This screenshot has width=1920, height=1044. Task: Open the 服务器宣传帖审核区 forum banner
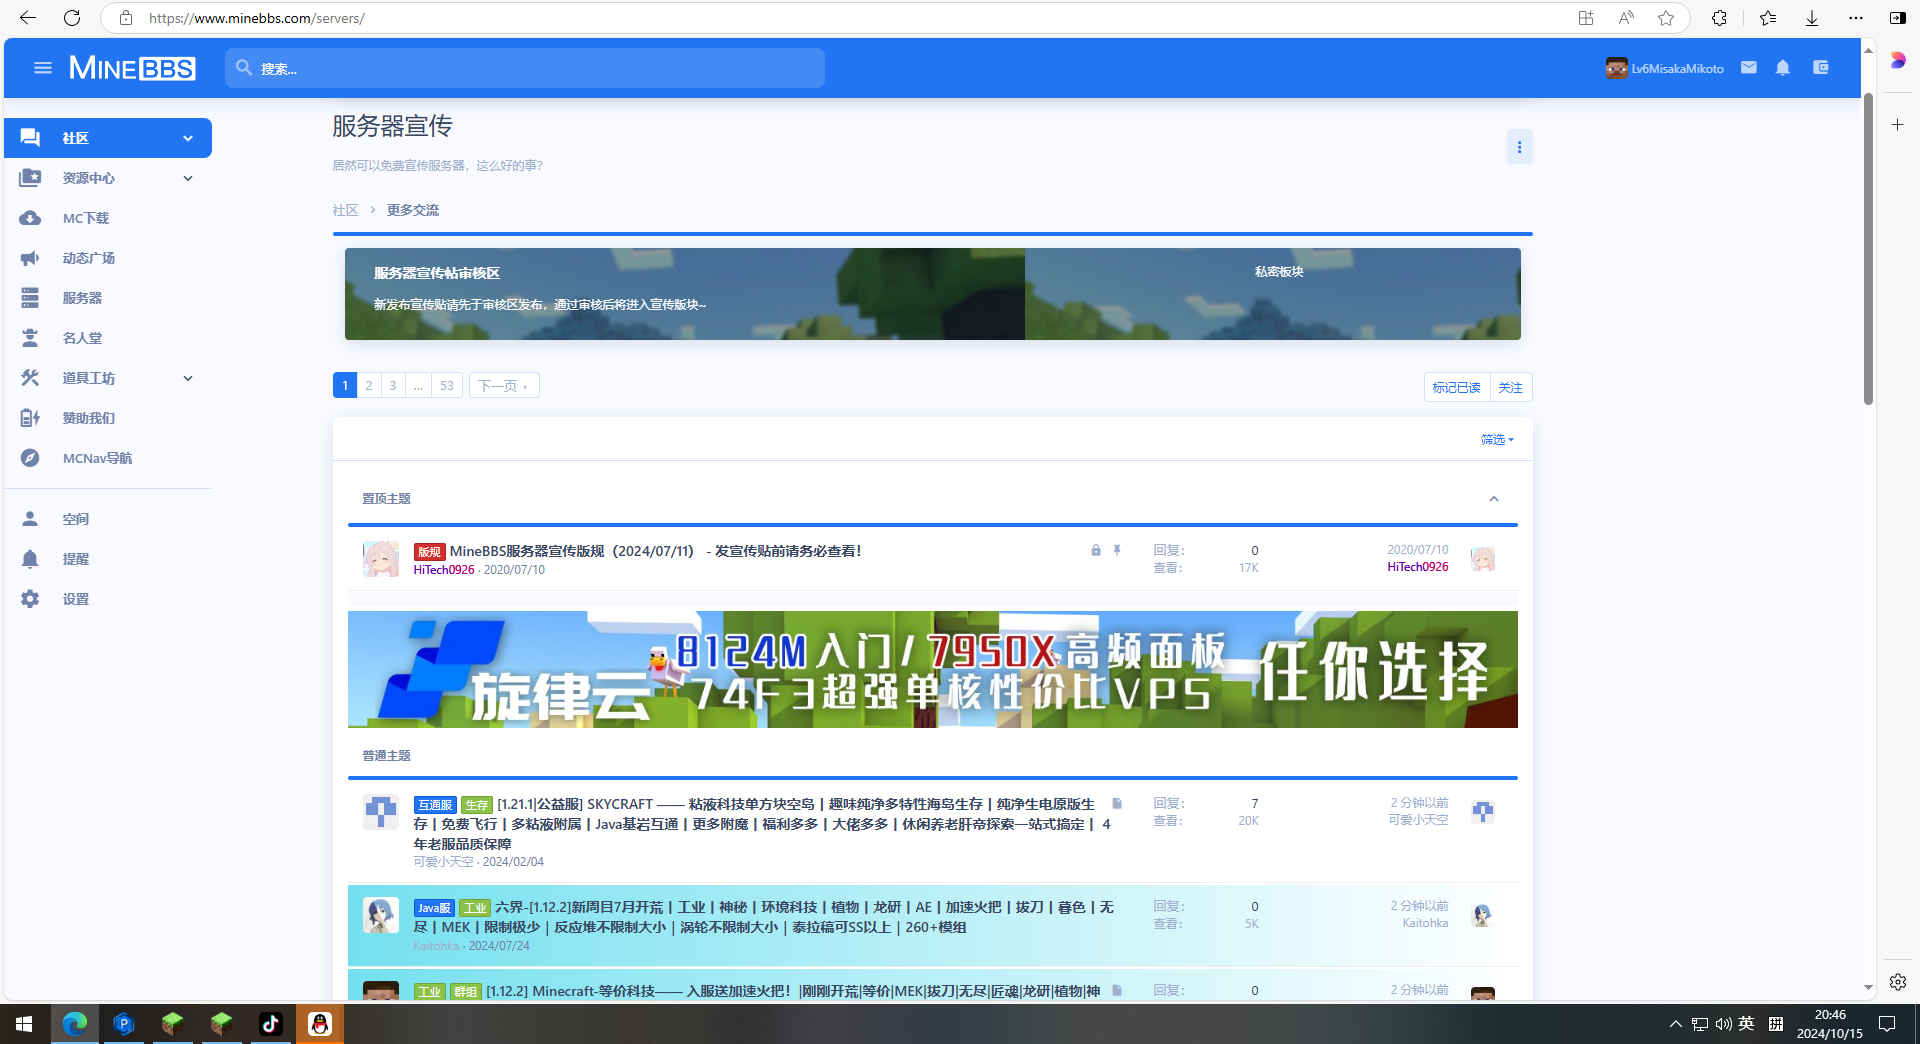click(685, 294)
